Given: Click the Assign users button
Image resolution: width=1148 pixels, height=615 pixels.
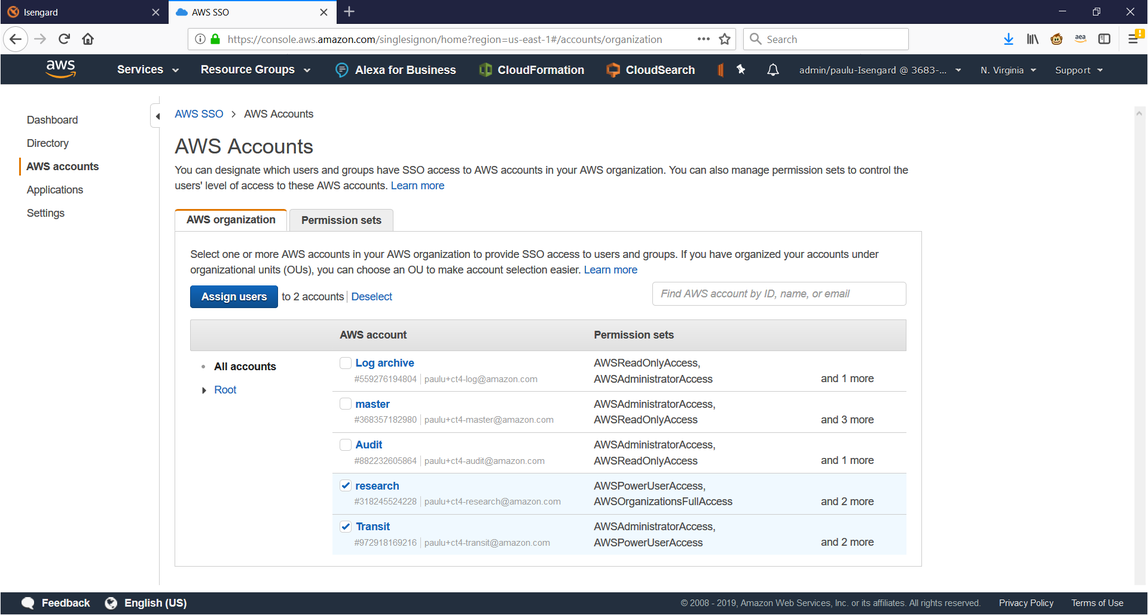Looking at the screenshot, I should [234, 297].
